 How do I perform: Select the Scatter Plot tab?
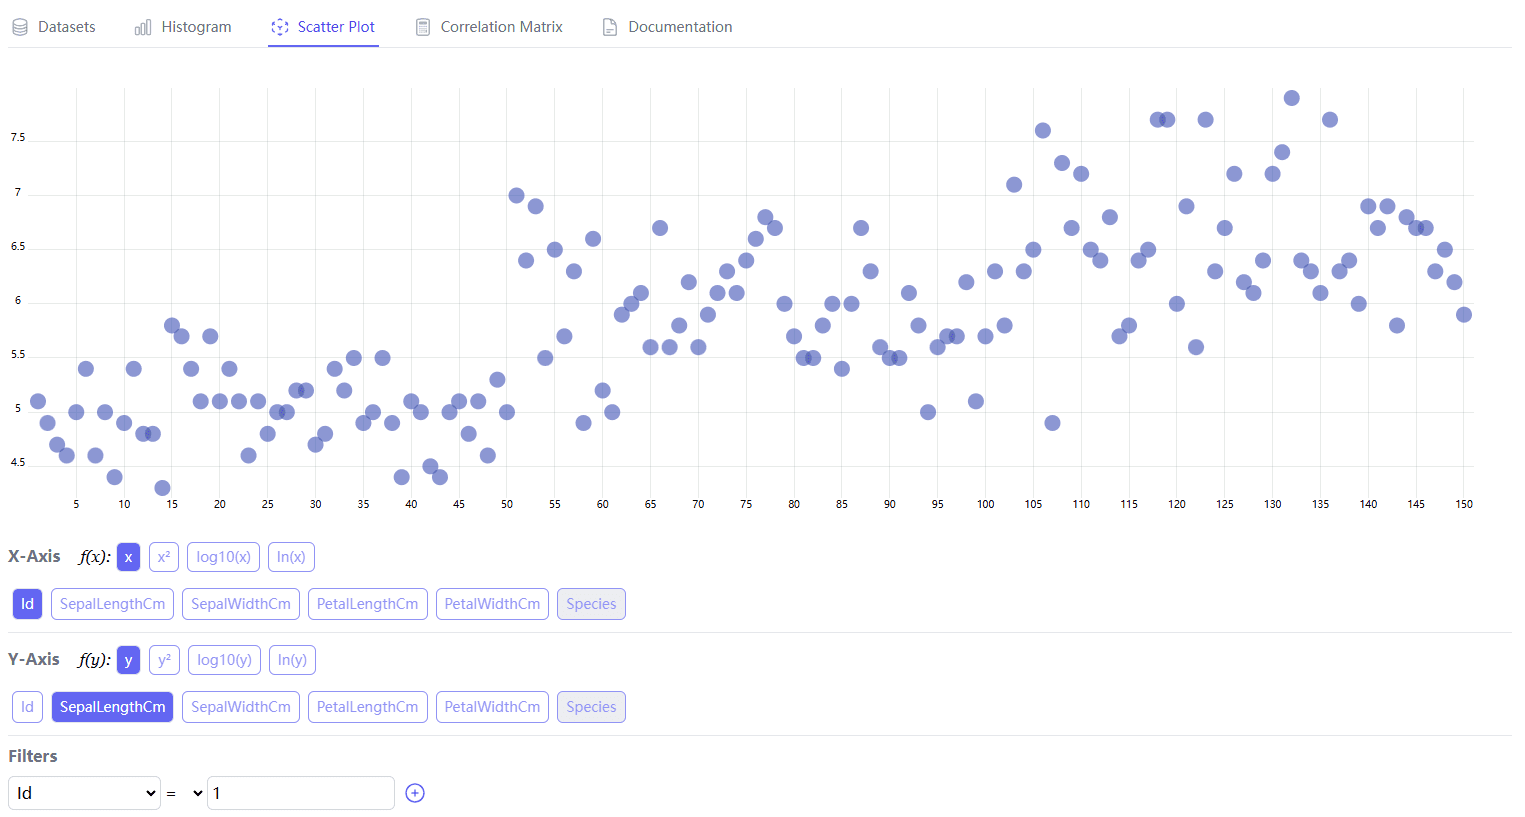(323, 27)
